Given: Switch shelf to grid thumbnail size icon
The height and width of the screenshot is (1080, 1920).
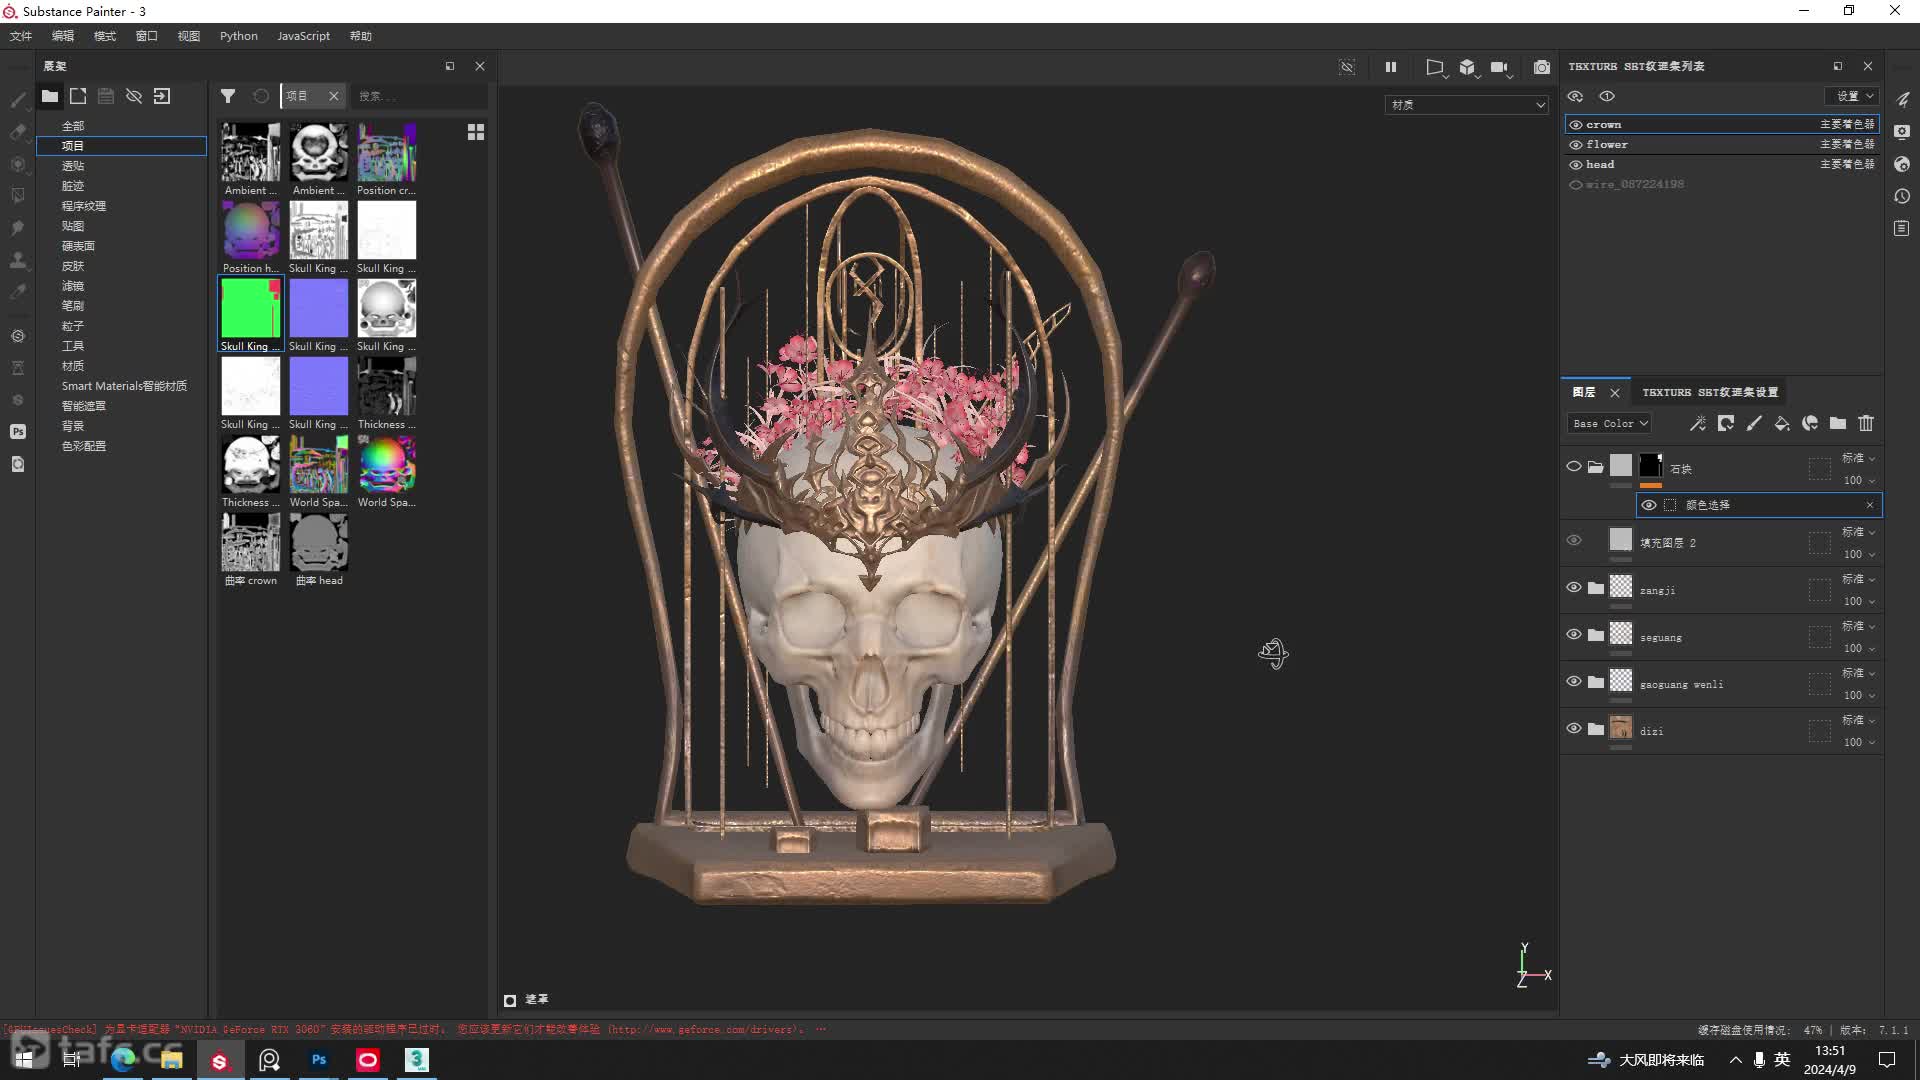Looking at the screenshot, I should tap(476, 132).
